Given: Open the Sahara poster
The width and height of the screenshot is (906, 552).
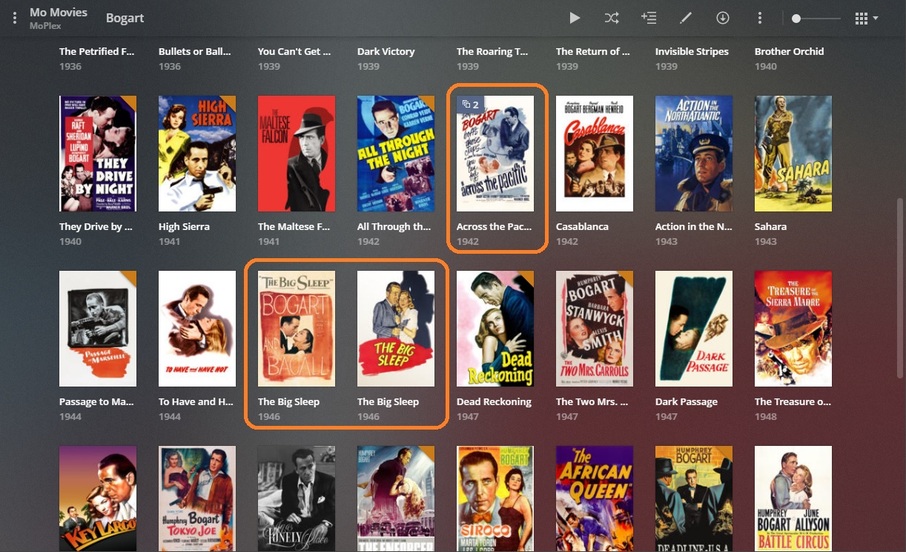Looking at the screenshot, I should (793, 154).
